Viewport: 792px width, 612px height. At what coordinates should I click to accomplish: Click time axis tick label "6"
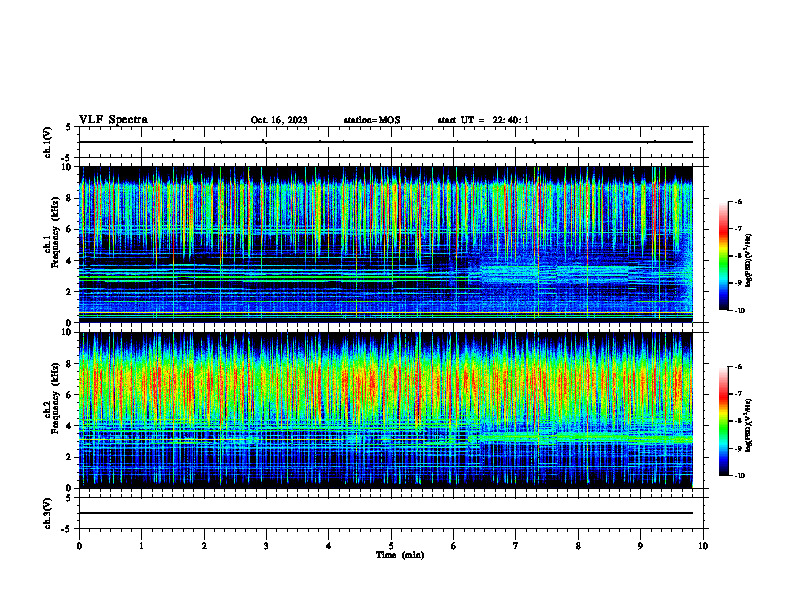pos(454,546)
